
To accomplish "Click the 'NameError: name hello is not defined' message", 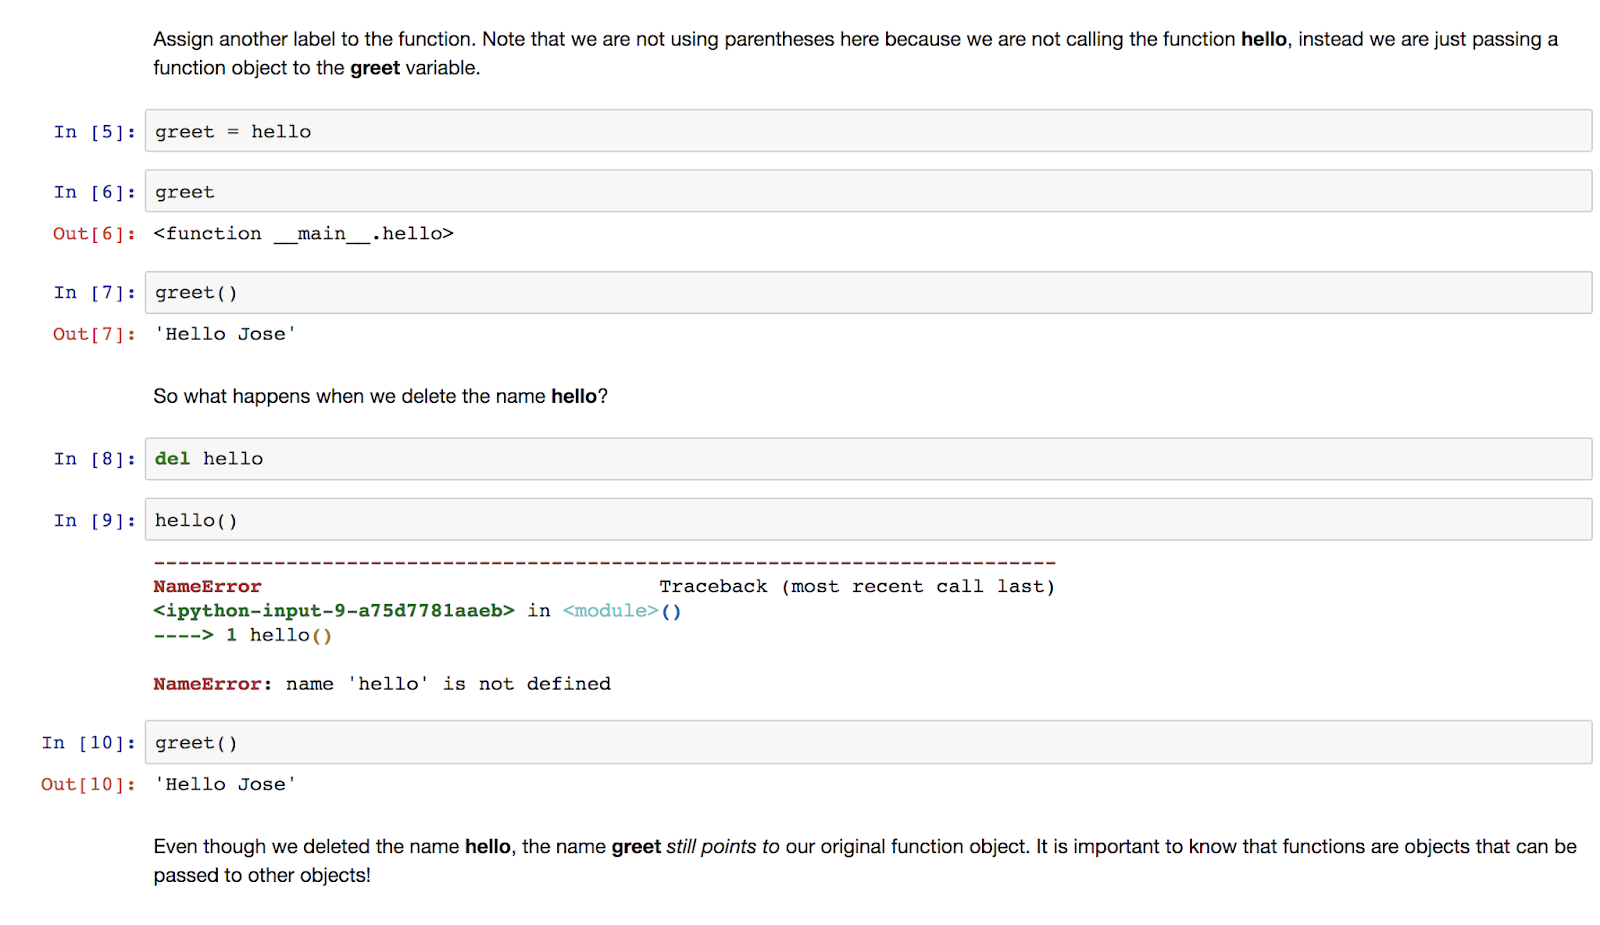I will pyautogui.click(x=381, y=684).
